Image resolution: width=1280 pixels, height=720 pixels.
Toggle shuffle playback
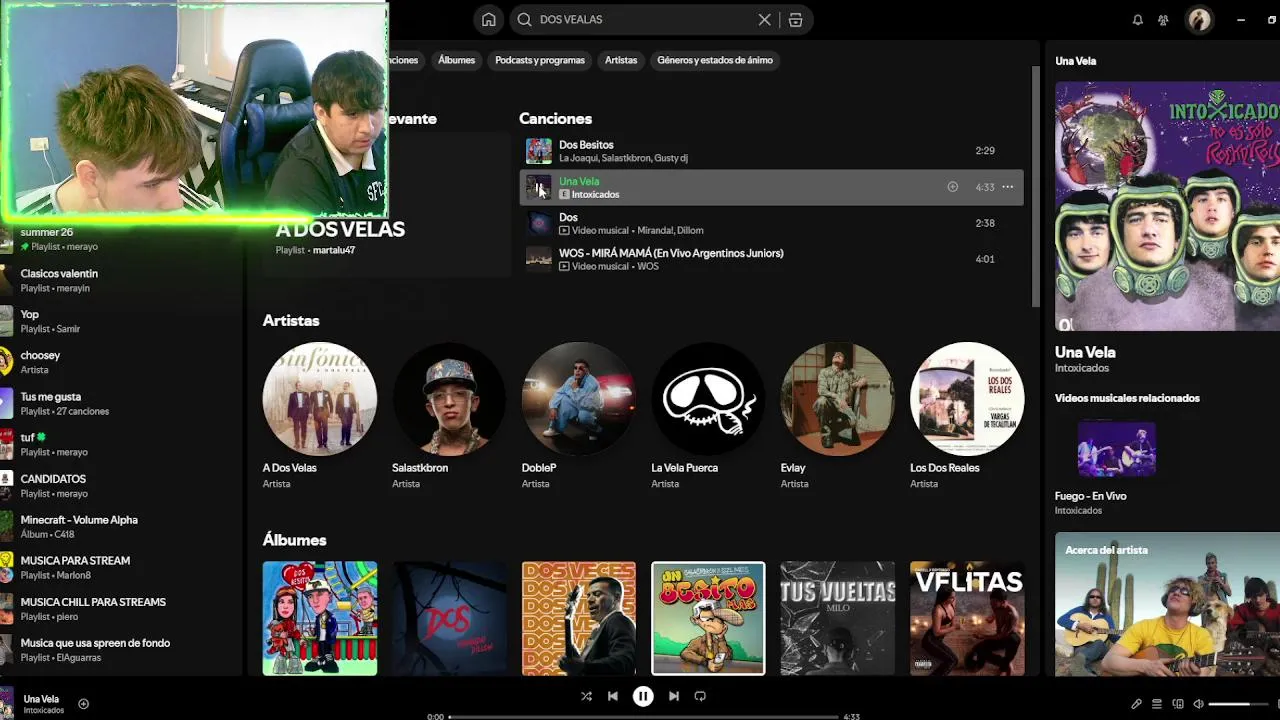[x=586, y=696]
